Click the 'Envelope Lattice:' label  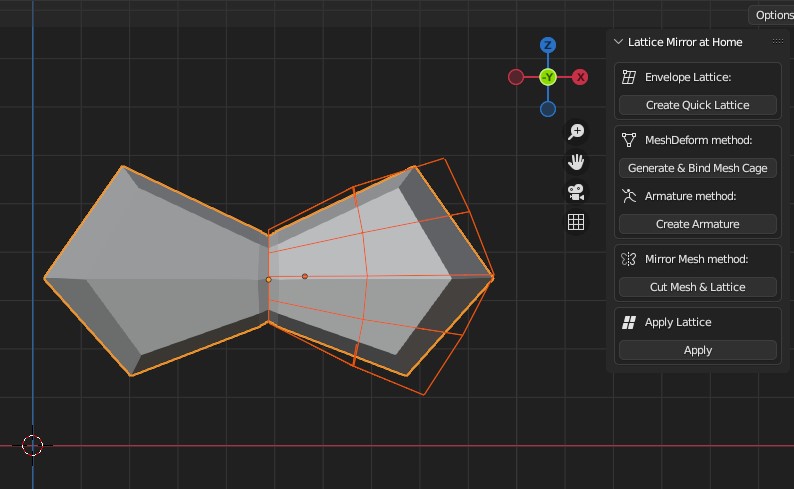pyautogui.click(x=688, y=77)
